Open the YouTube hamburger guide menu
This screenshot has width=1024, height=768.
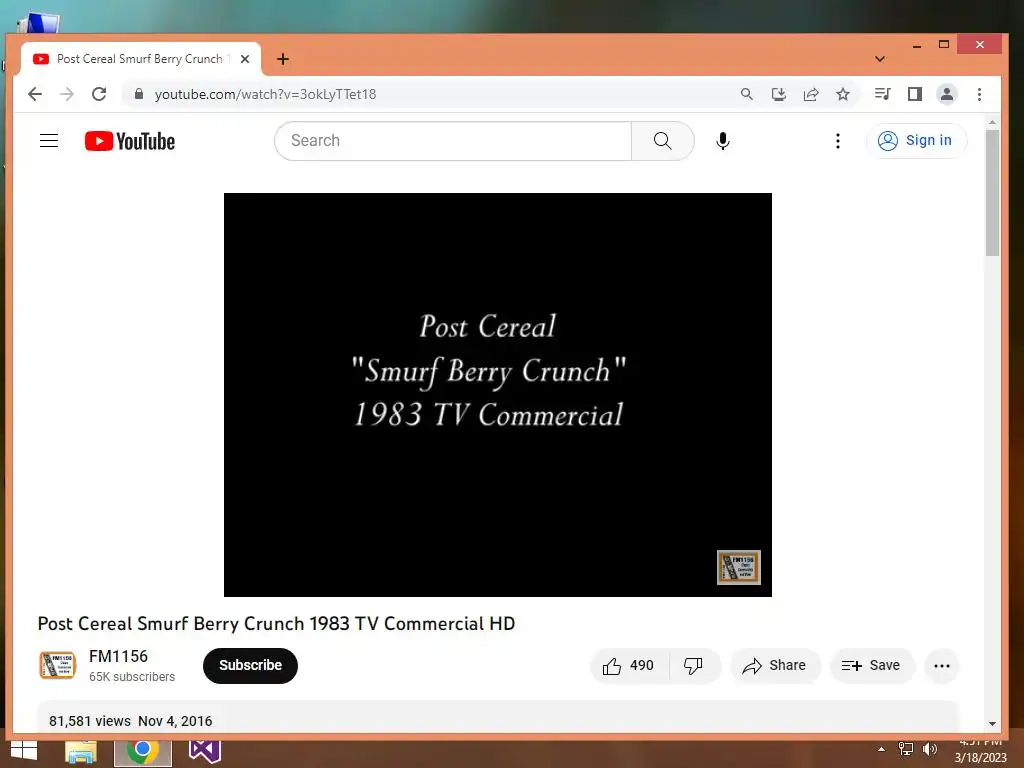click(49, 140)
